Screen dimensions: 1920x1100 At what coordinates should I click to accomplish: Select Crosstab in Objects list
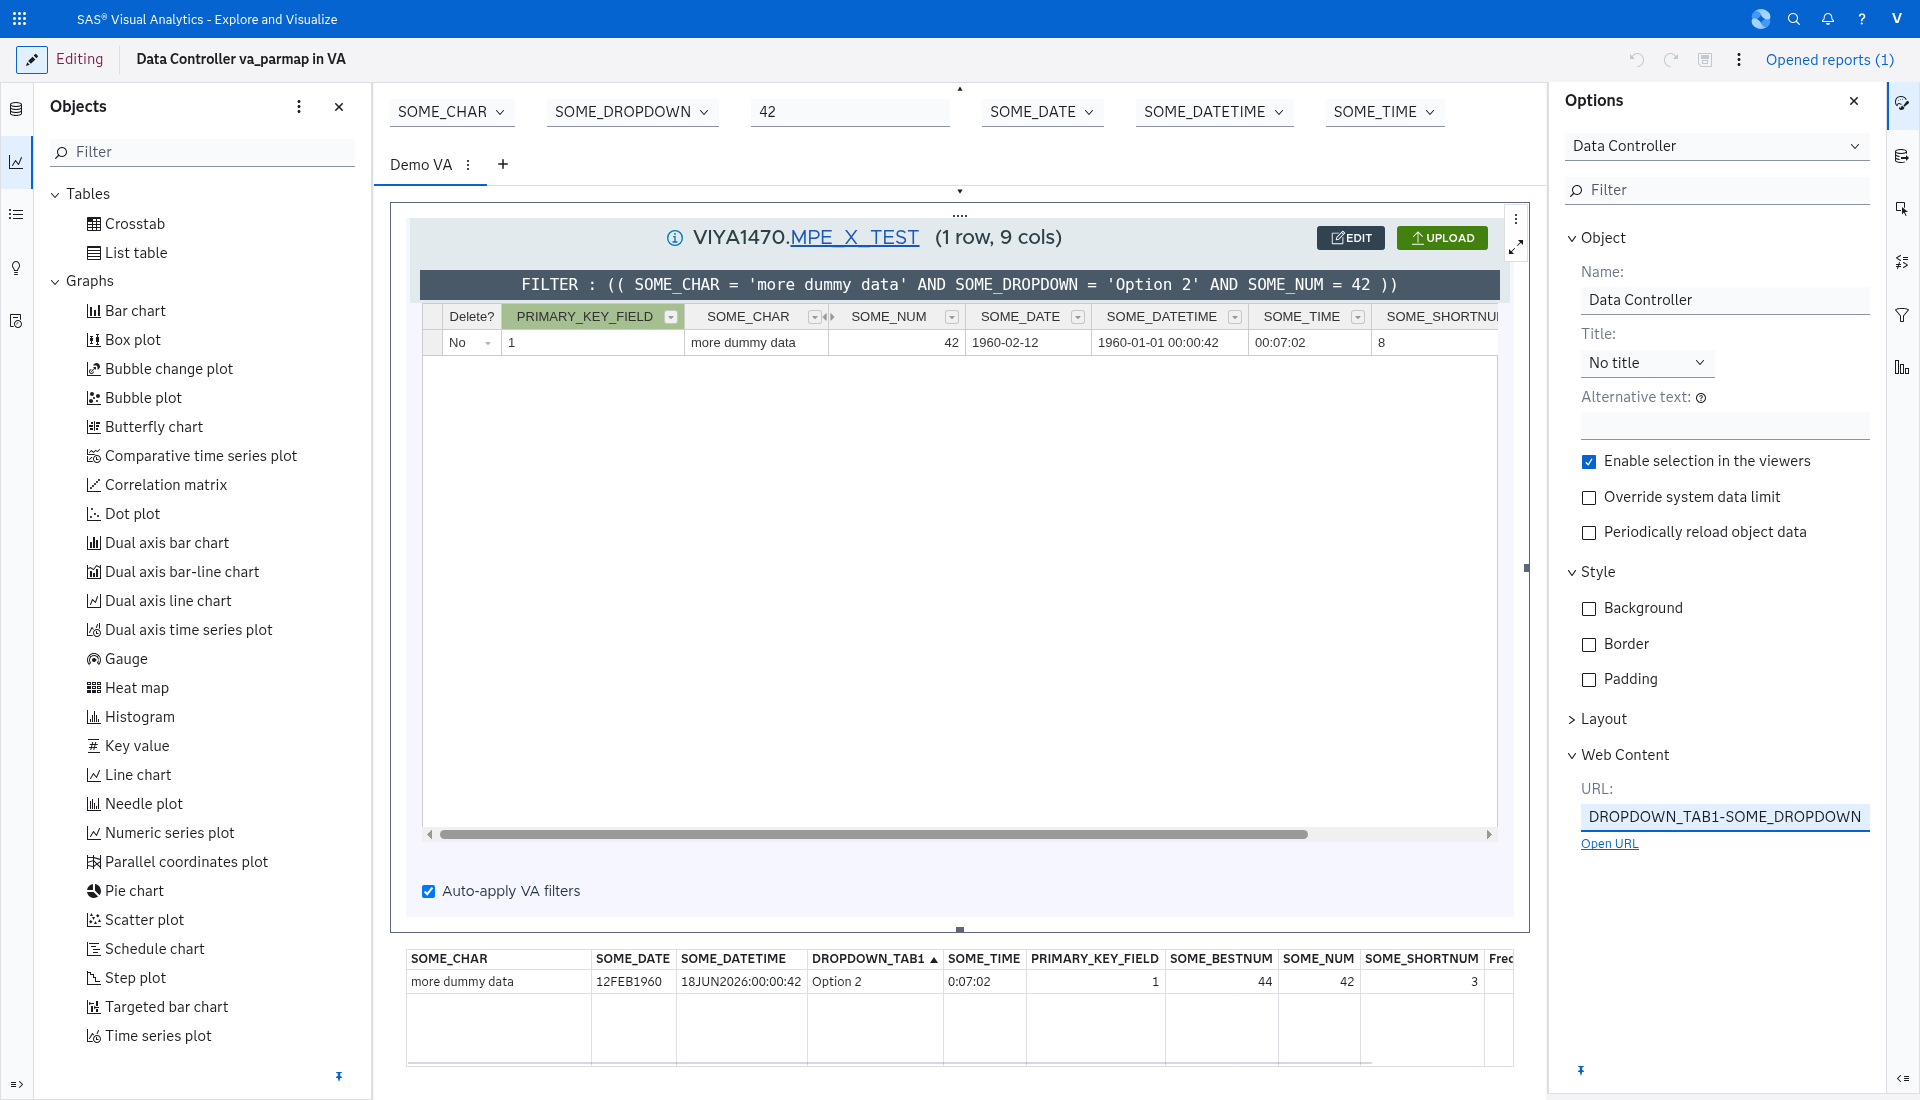pyautogui.click(x=134, y=224)
